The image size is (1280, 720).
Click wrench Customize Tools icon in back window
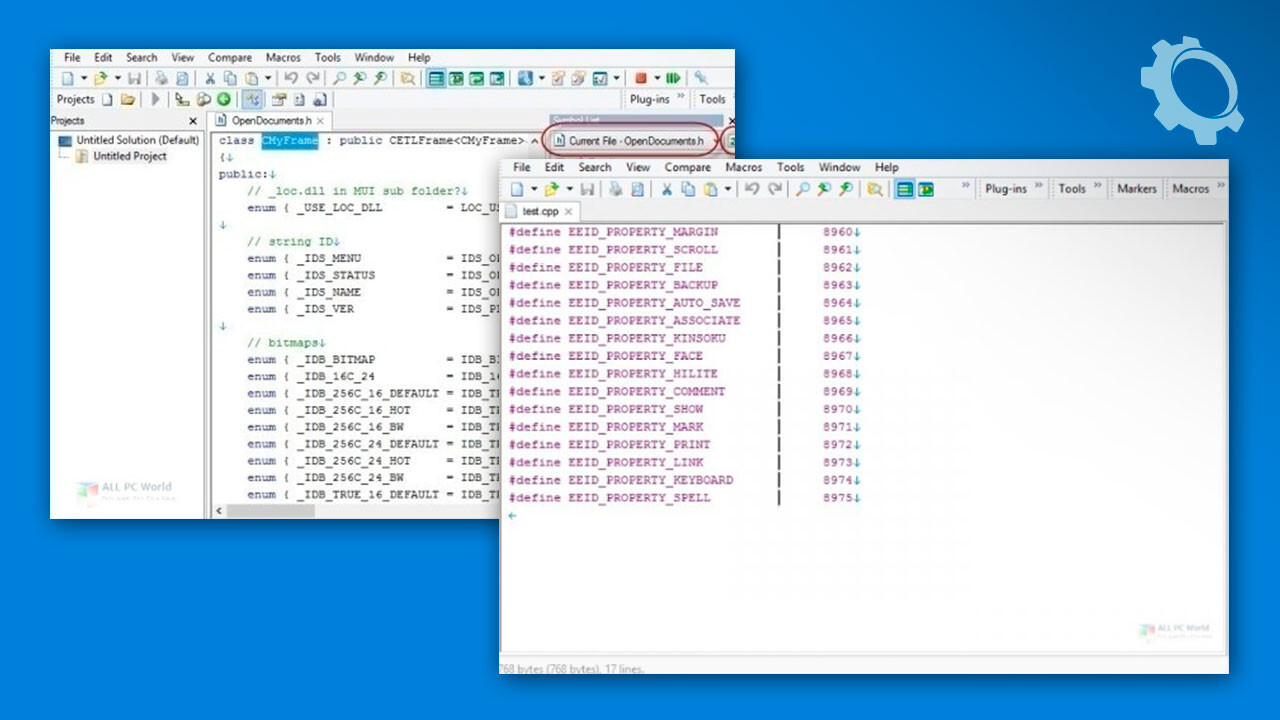pos(702,78)
